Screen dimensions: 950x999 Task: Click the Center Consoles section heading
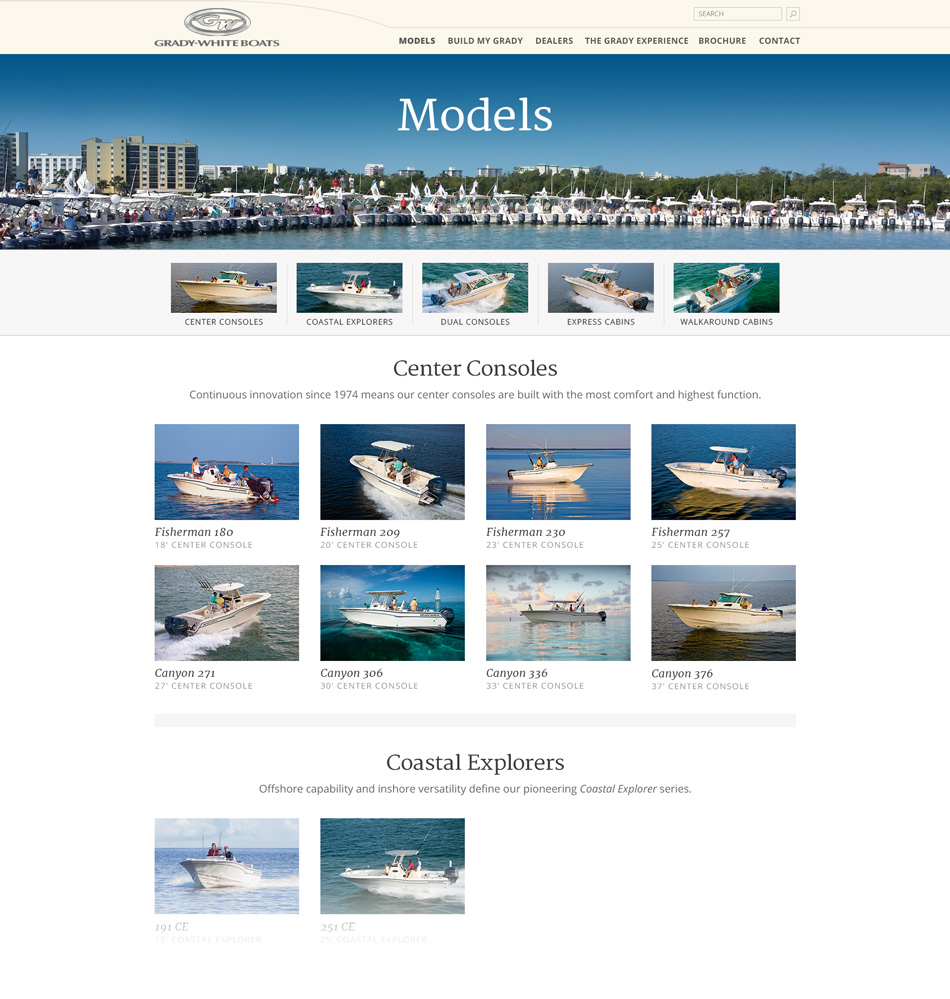(x=475, y=368)
